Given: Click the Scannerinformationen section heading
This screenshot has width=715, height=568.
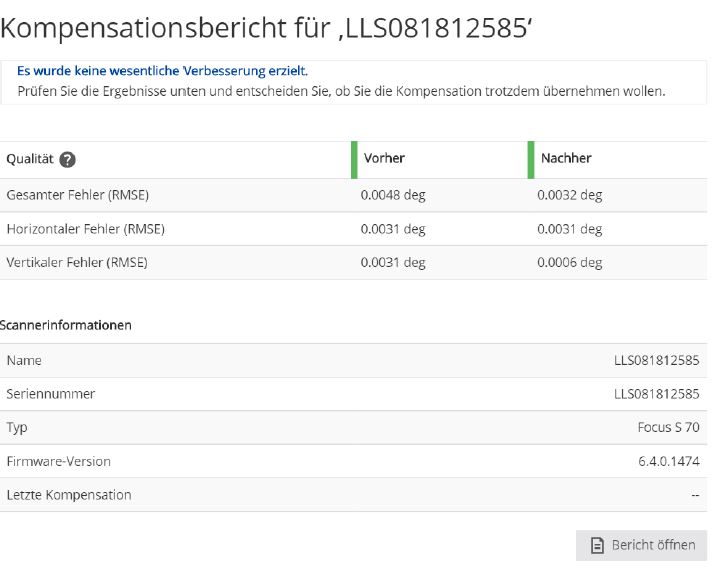Looking at the screenshot, I should tap(66, 325).
